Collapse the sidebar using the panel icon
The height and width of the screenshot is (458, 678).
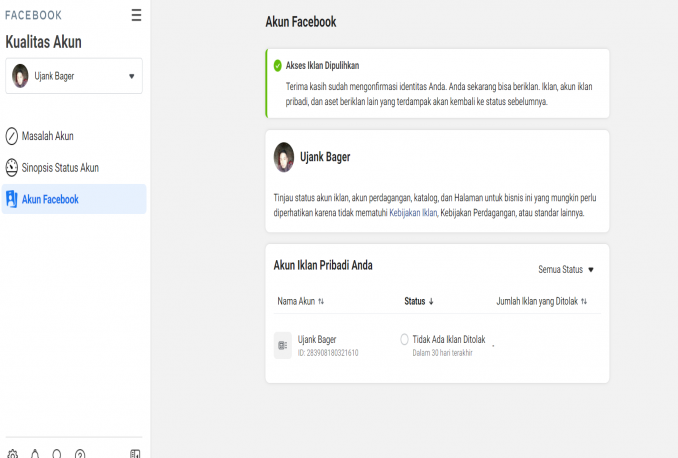(x=135, y=454)
